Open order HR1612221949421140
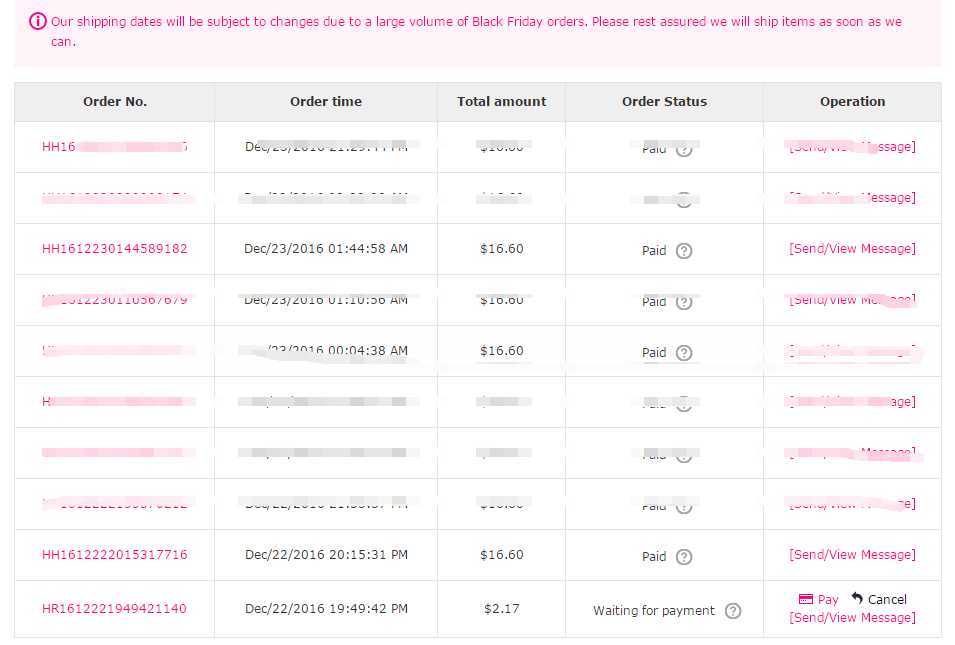Viewport: 955px width, 645px height. pos(114,608)
